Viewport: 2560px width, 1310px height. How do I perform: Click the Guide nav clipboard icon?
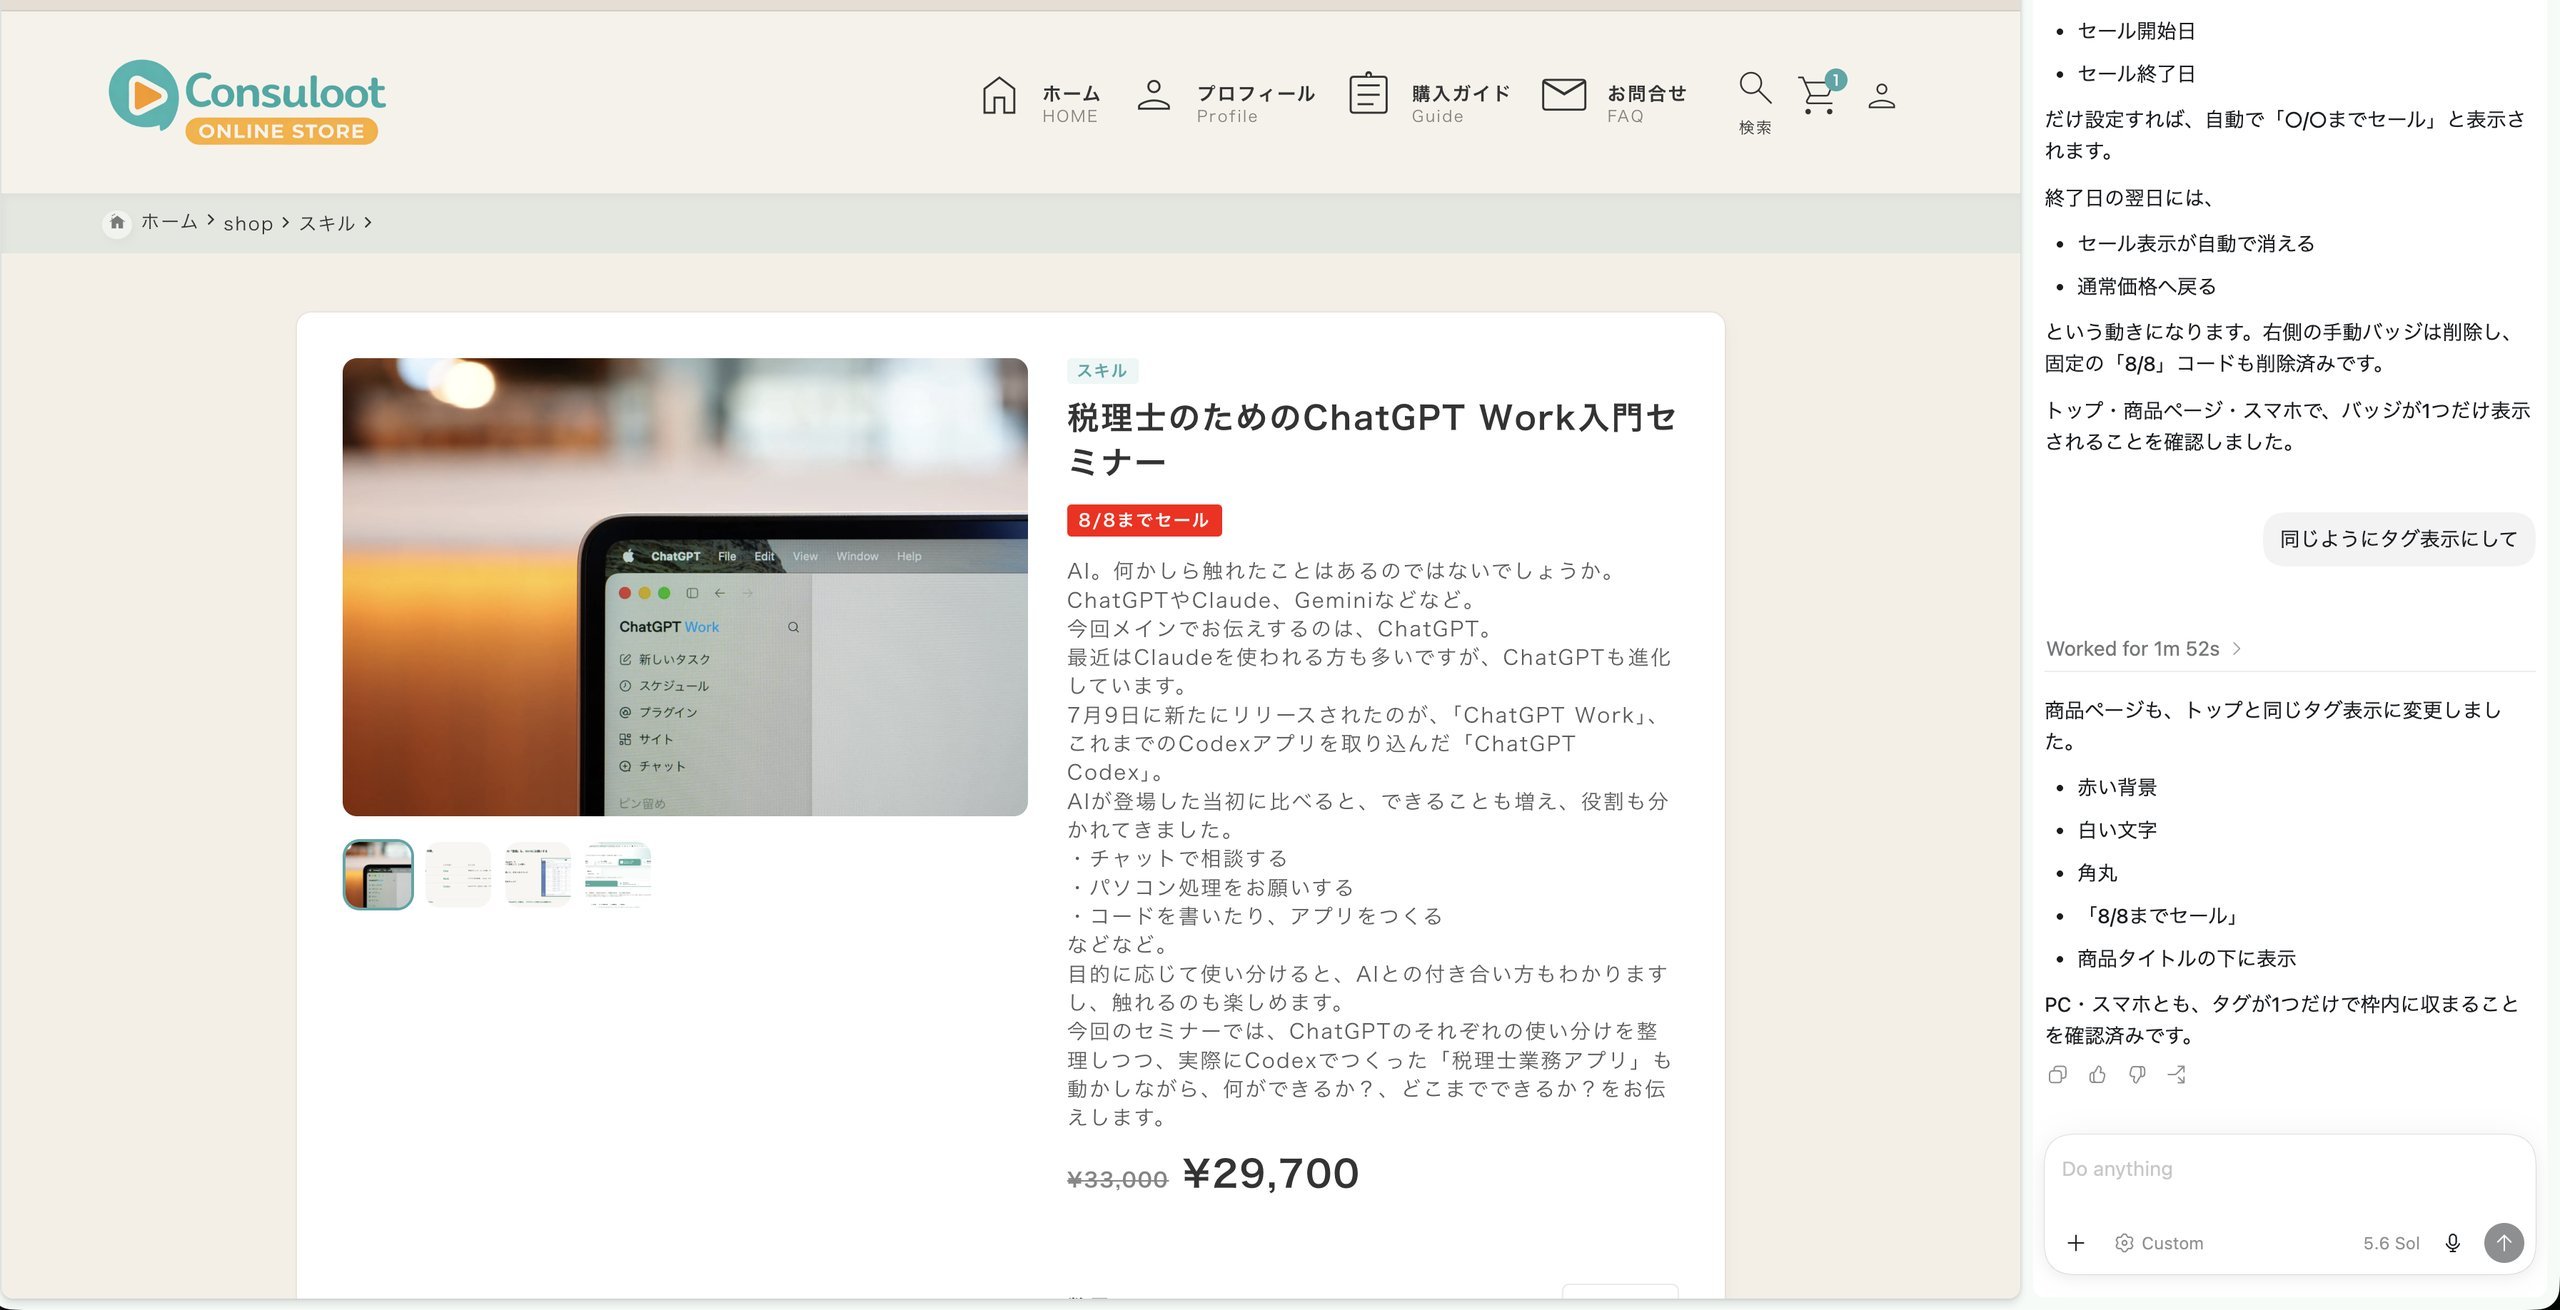click(1368, 94)
